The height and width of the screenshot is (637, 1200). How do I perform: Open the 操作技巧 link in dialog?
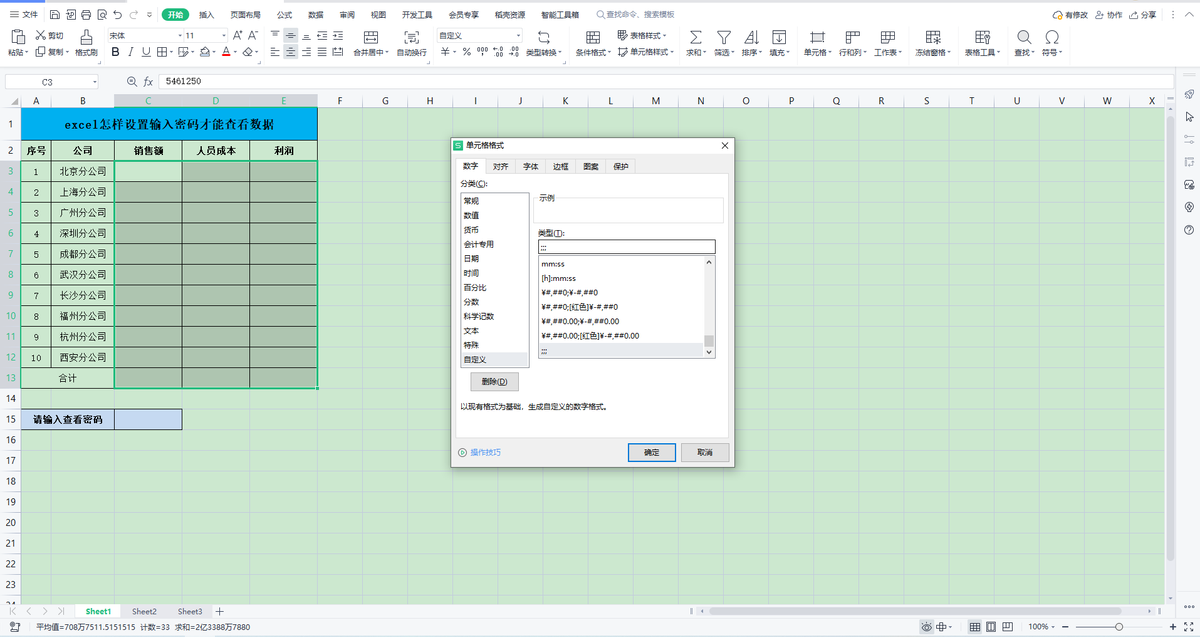tap(485, 453)
